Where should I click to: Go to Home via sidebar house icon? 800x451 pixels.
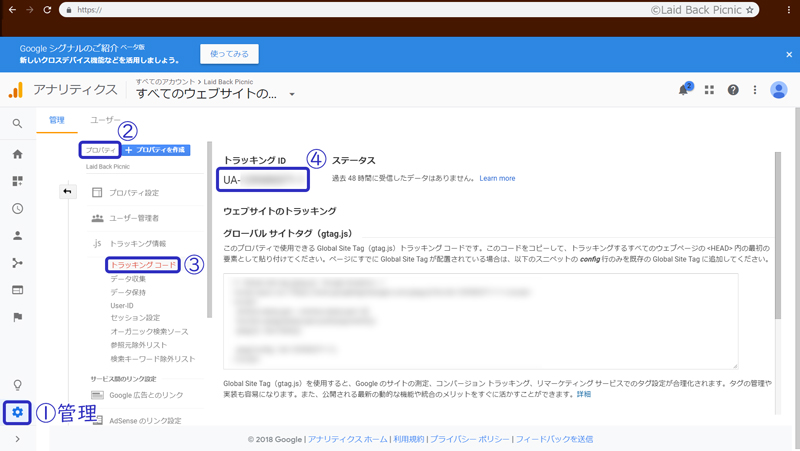tap(17, 154)
